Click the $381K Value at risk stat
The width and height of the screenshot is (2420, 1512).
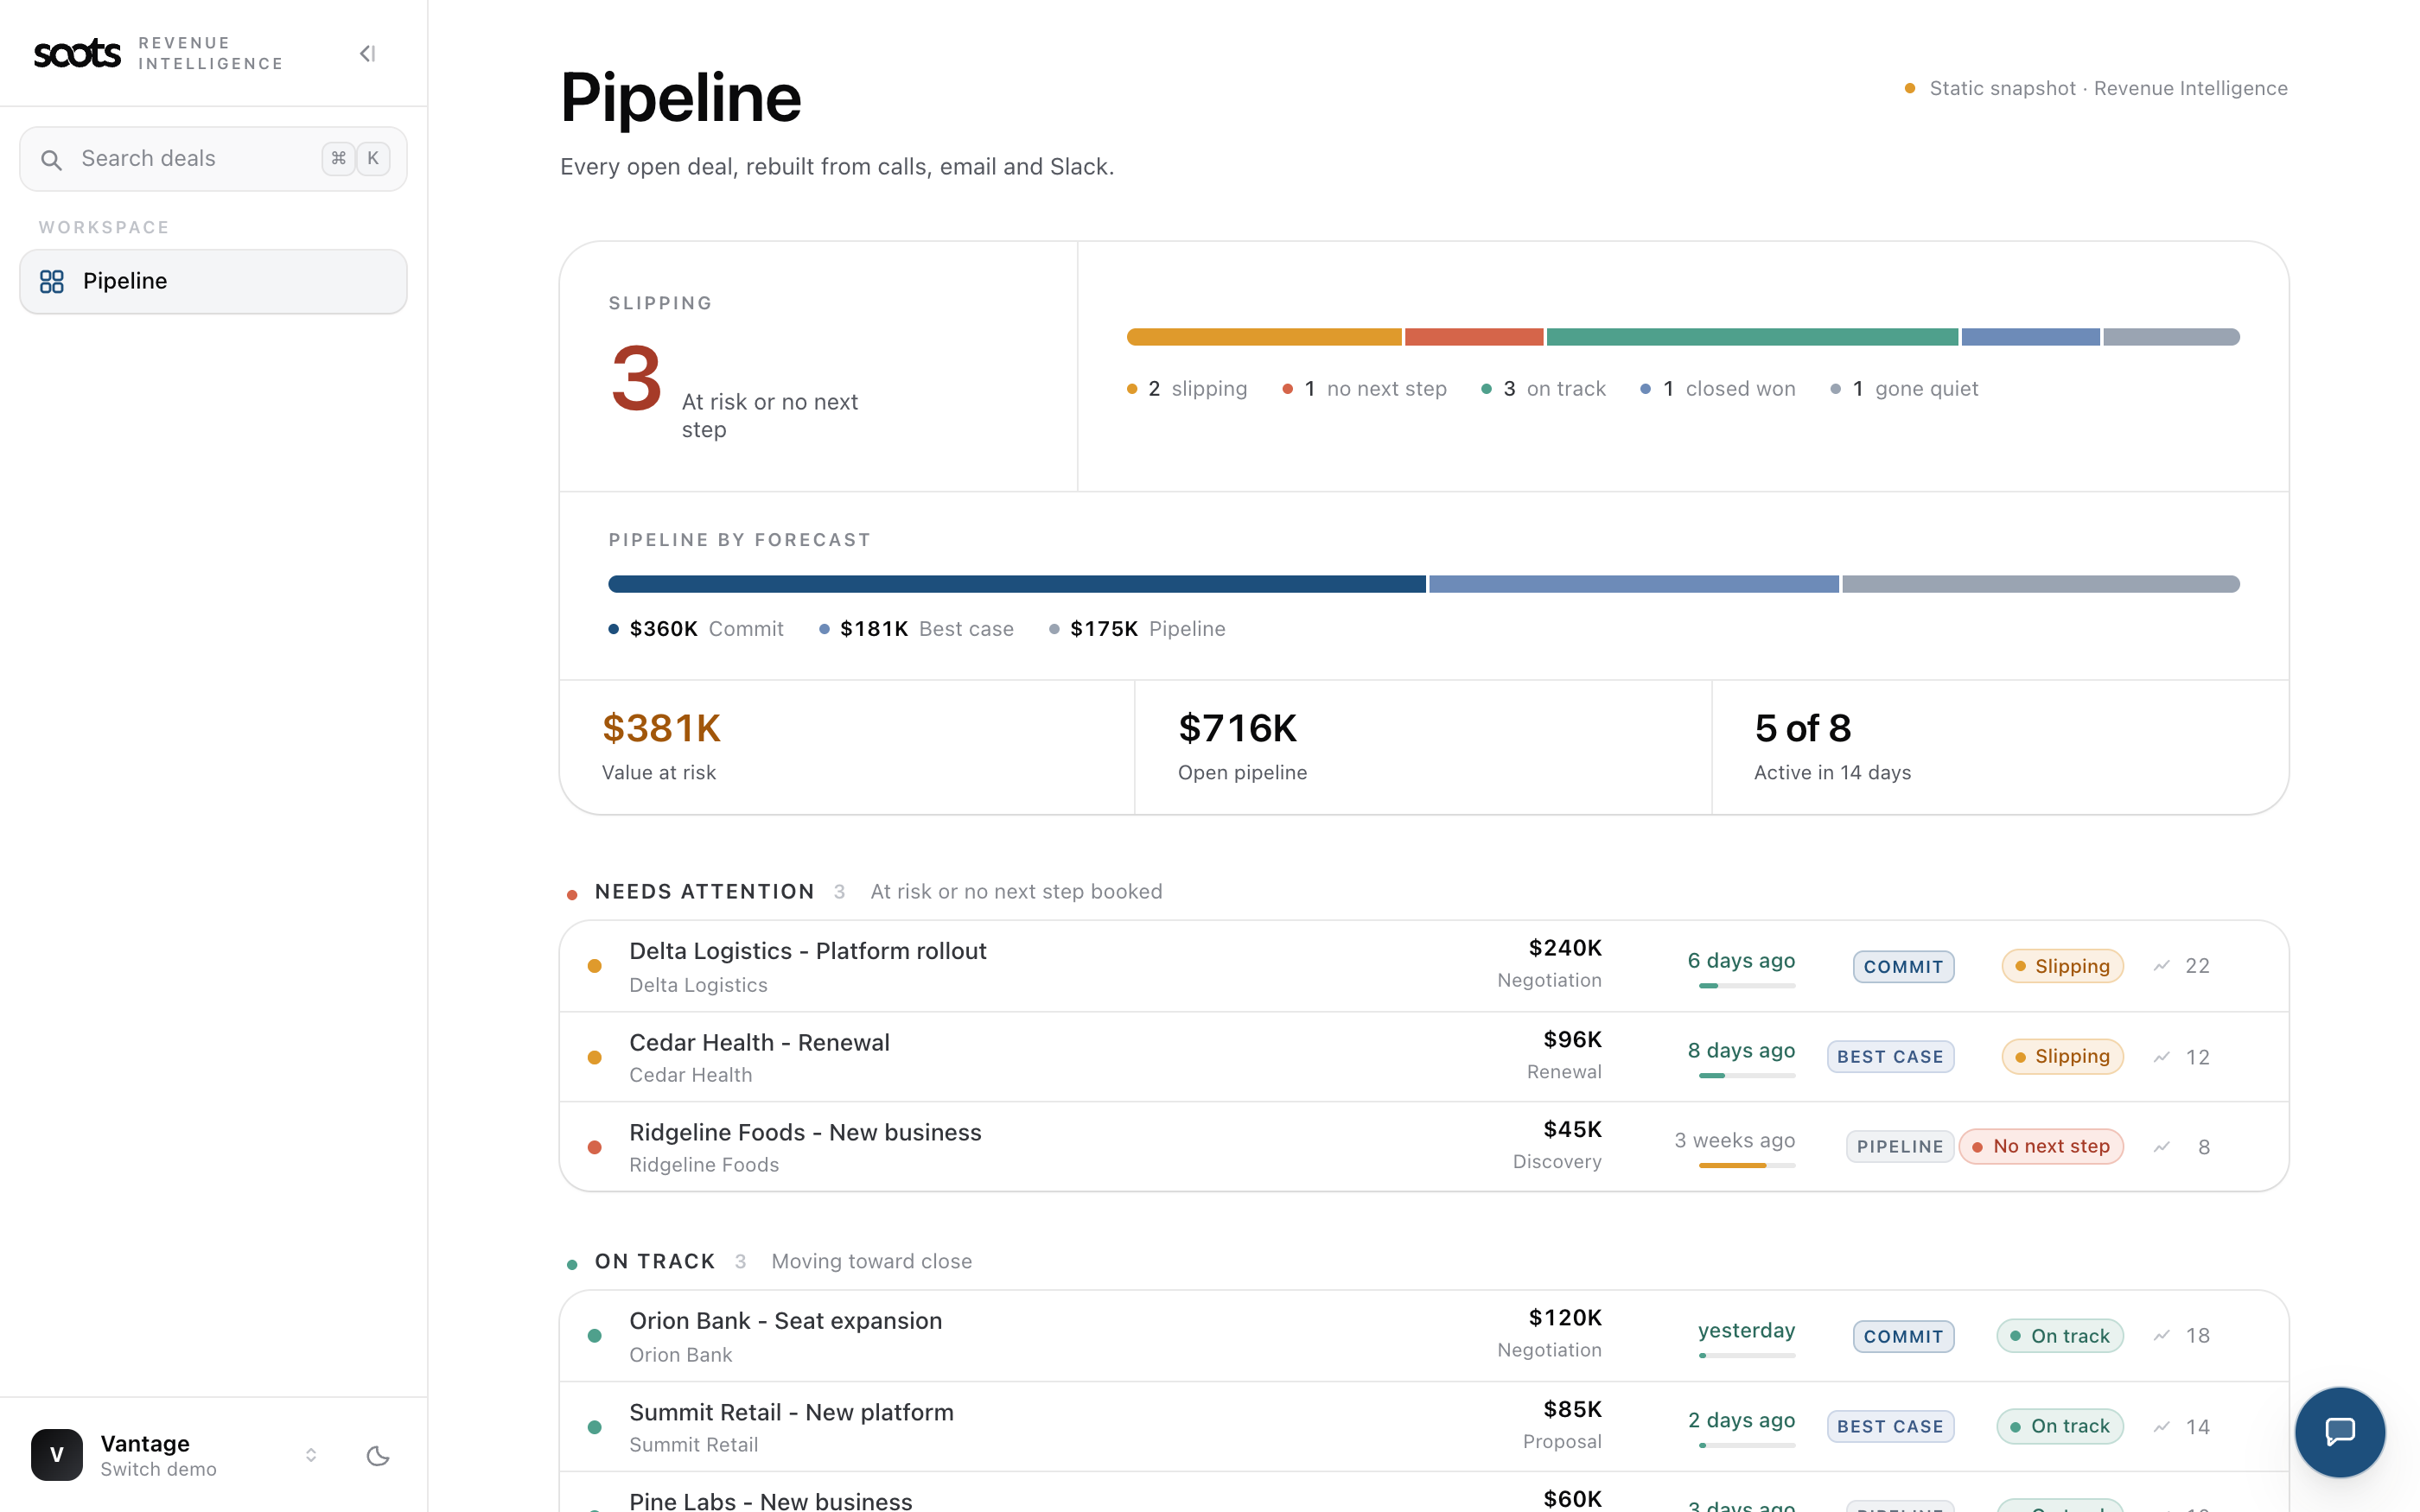point(847,748)
